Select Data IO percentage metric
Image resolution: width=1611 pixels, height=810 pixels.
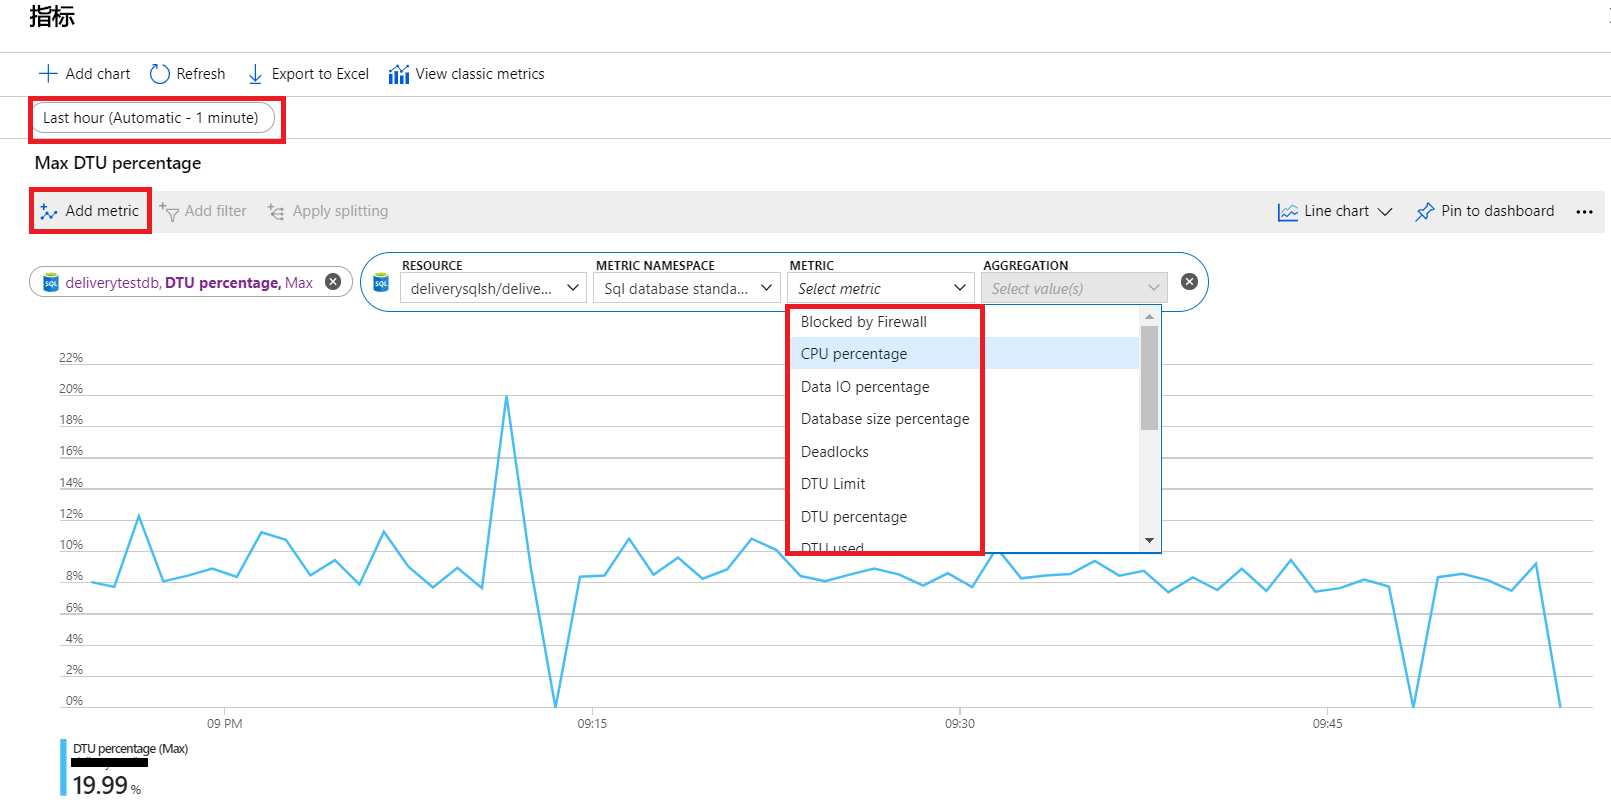point(965,387)
